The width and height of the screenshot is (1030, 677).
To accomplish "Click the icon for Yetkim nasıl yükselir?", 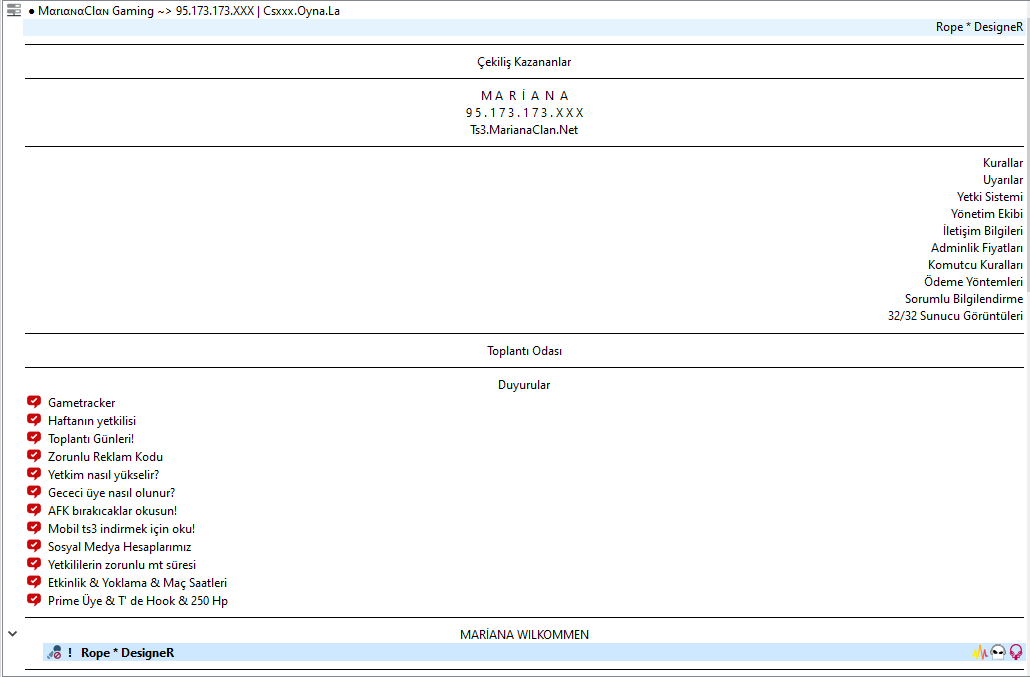I will [34, 474].
